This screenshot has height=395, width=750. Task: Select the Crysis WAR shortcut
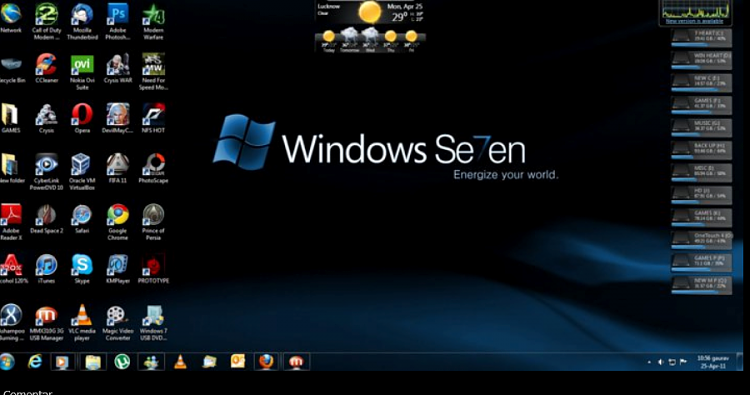tap(118, 69)
